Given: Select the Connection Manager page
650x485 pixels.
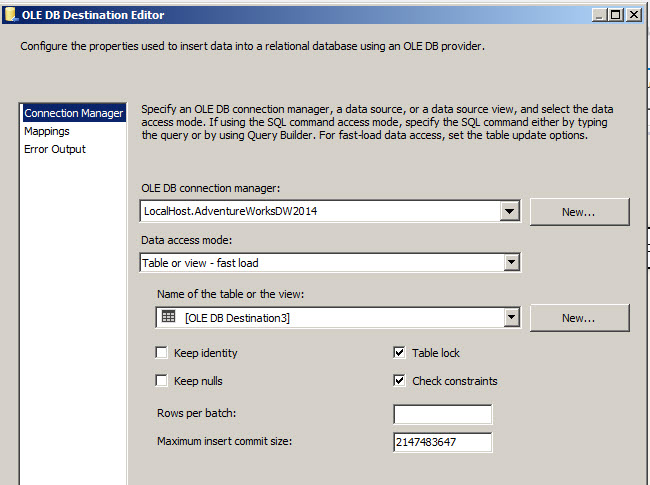Looking at the screenshot, I should pyautogui.click(x=74, y=113).
